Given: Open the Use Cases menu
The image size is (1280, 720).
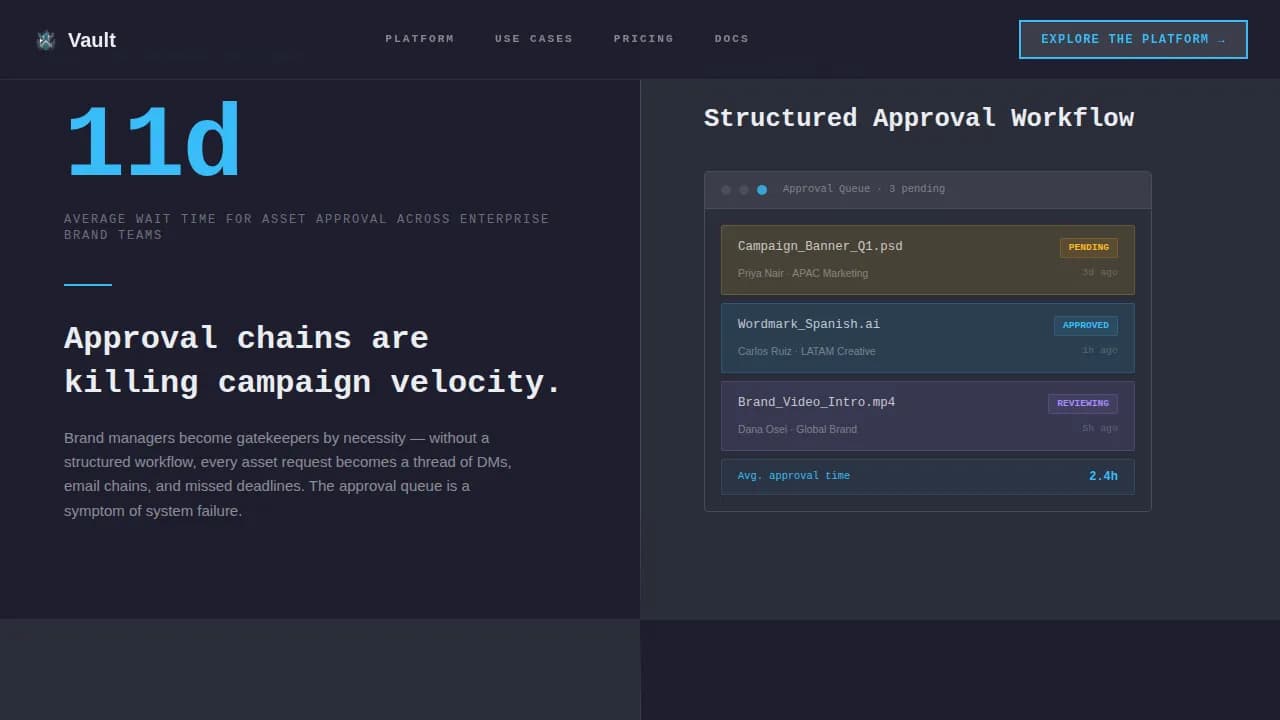Looking at the screenshot, I should pyautogui.click(x=533, y=39).
